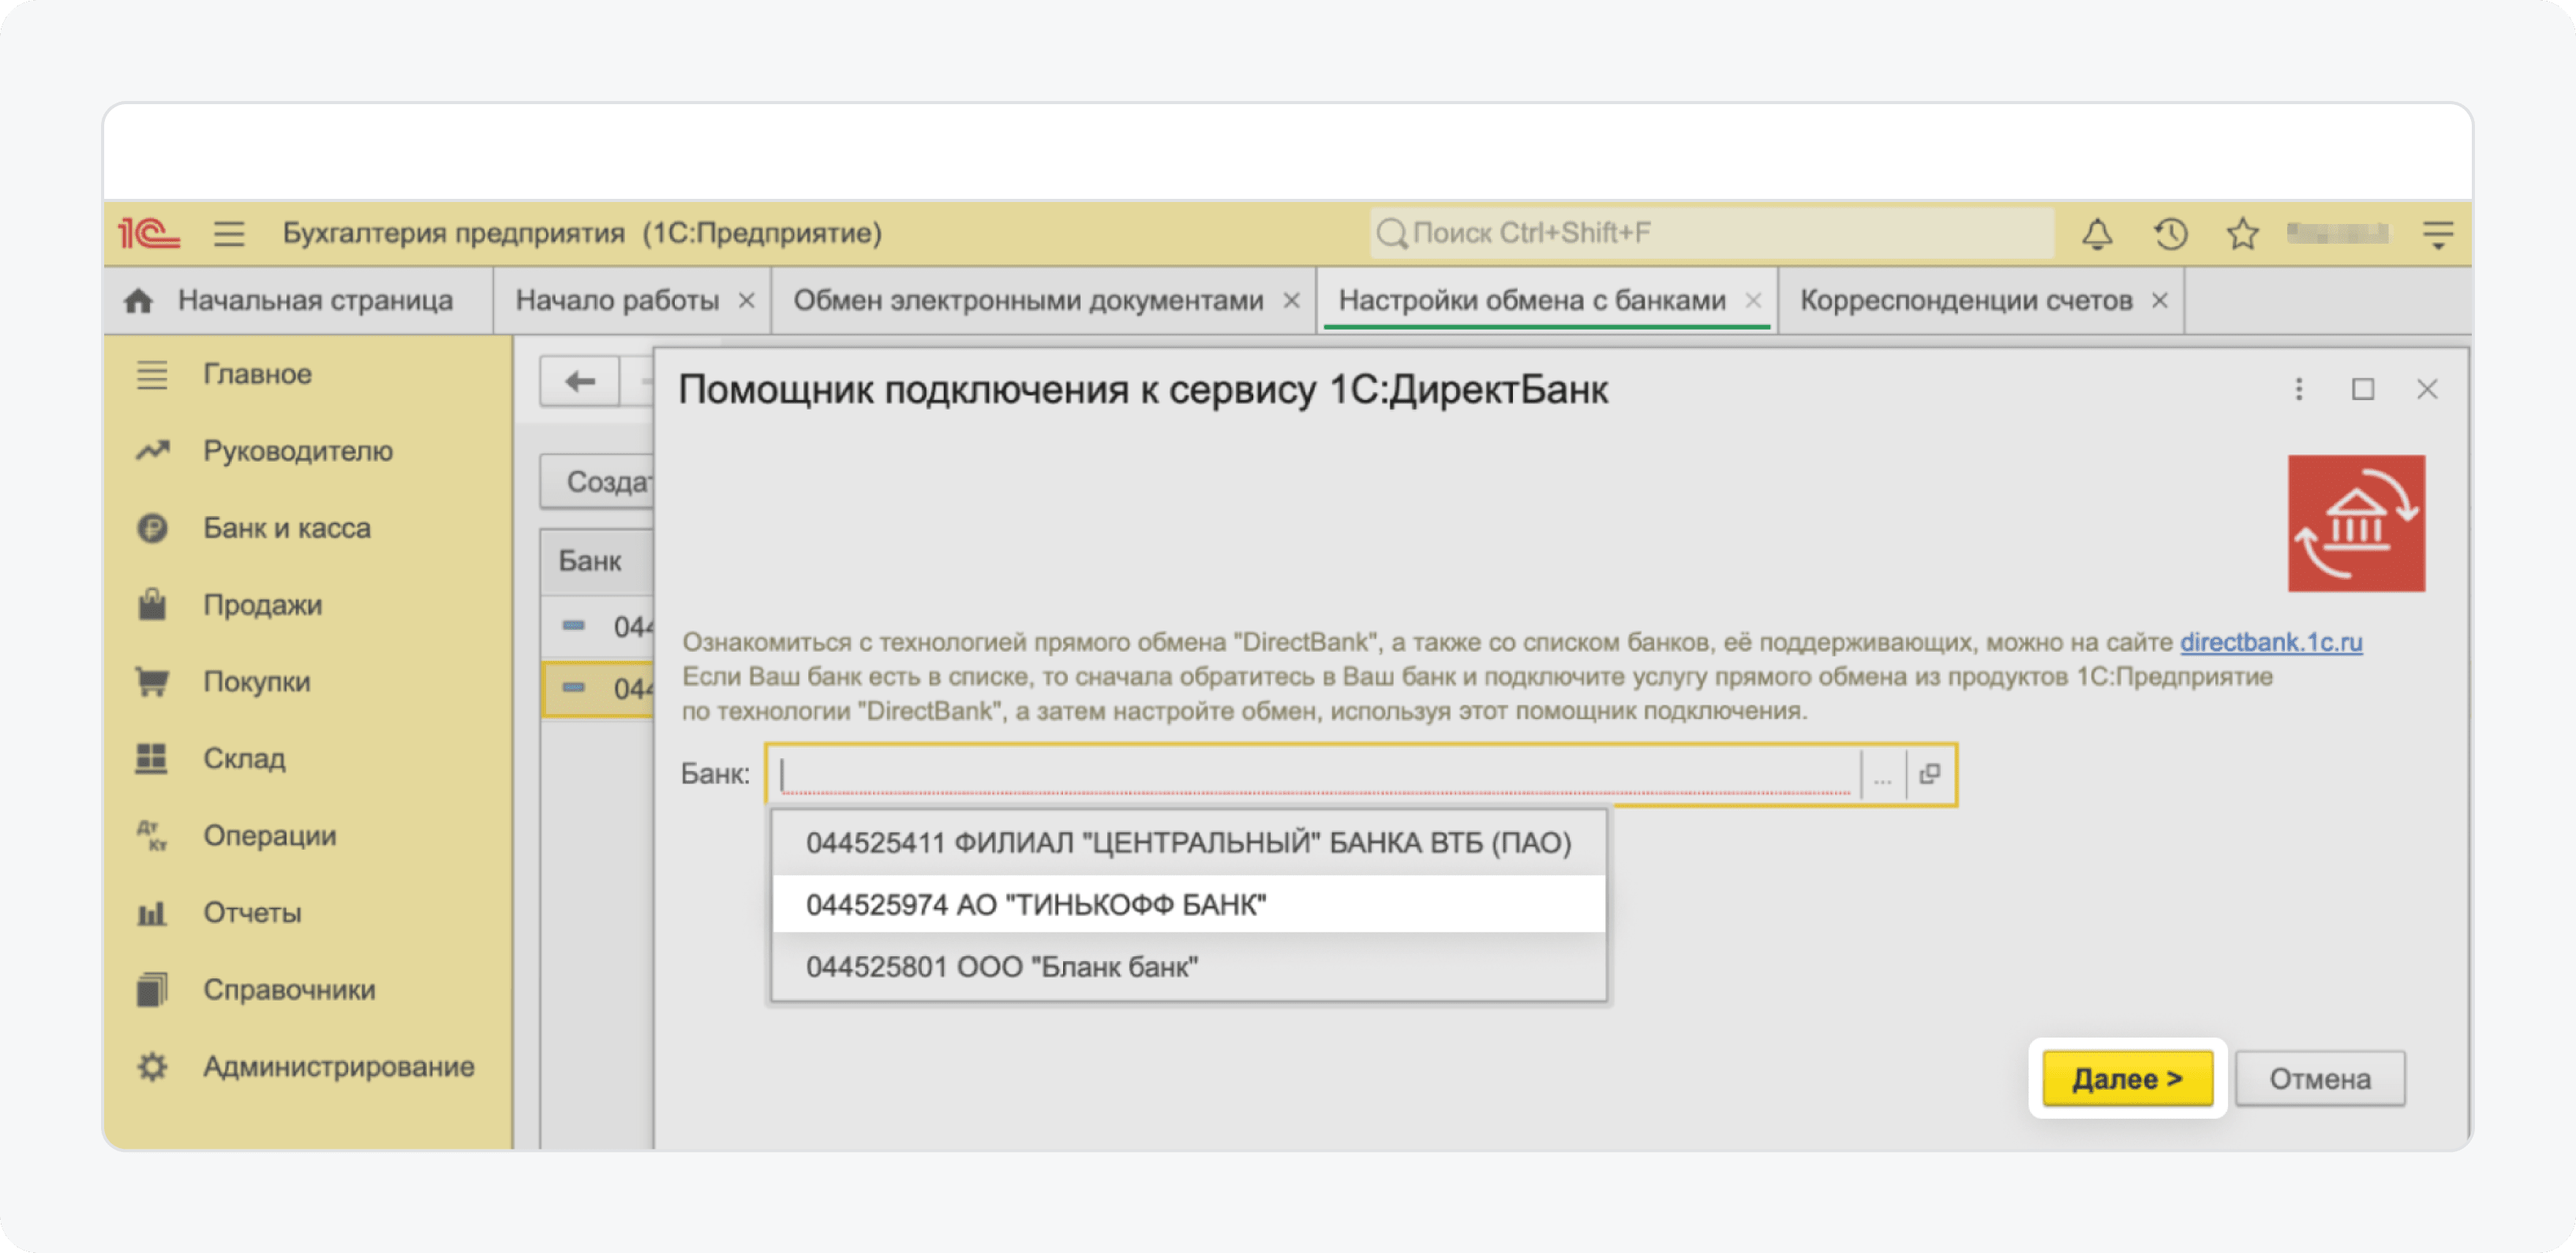Close the Обмен электронными документами tab
Viewport: 2576px width, 1253px height.
point(1291,301)
